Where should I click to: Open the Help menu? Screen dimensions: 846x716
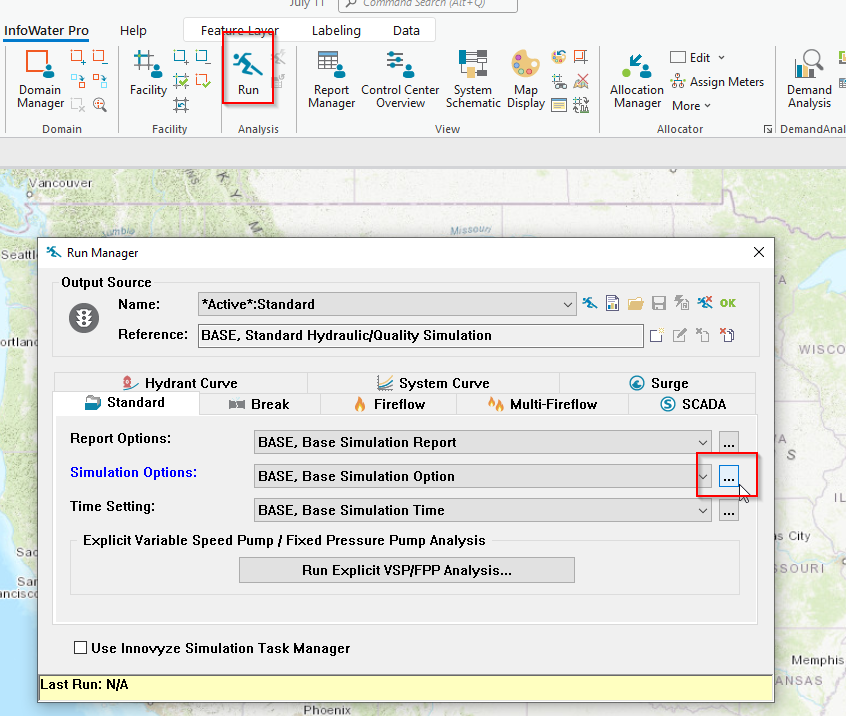point(133,30)
